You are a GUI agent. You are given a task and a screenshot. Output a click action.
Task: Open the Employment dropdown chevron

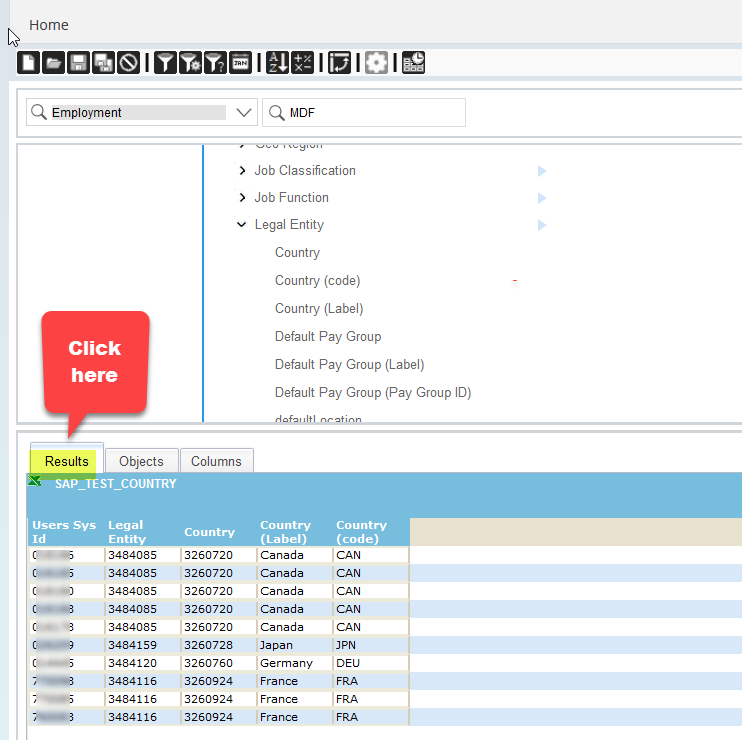(244, 113)
